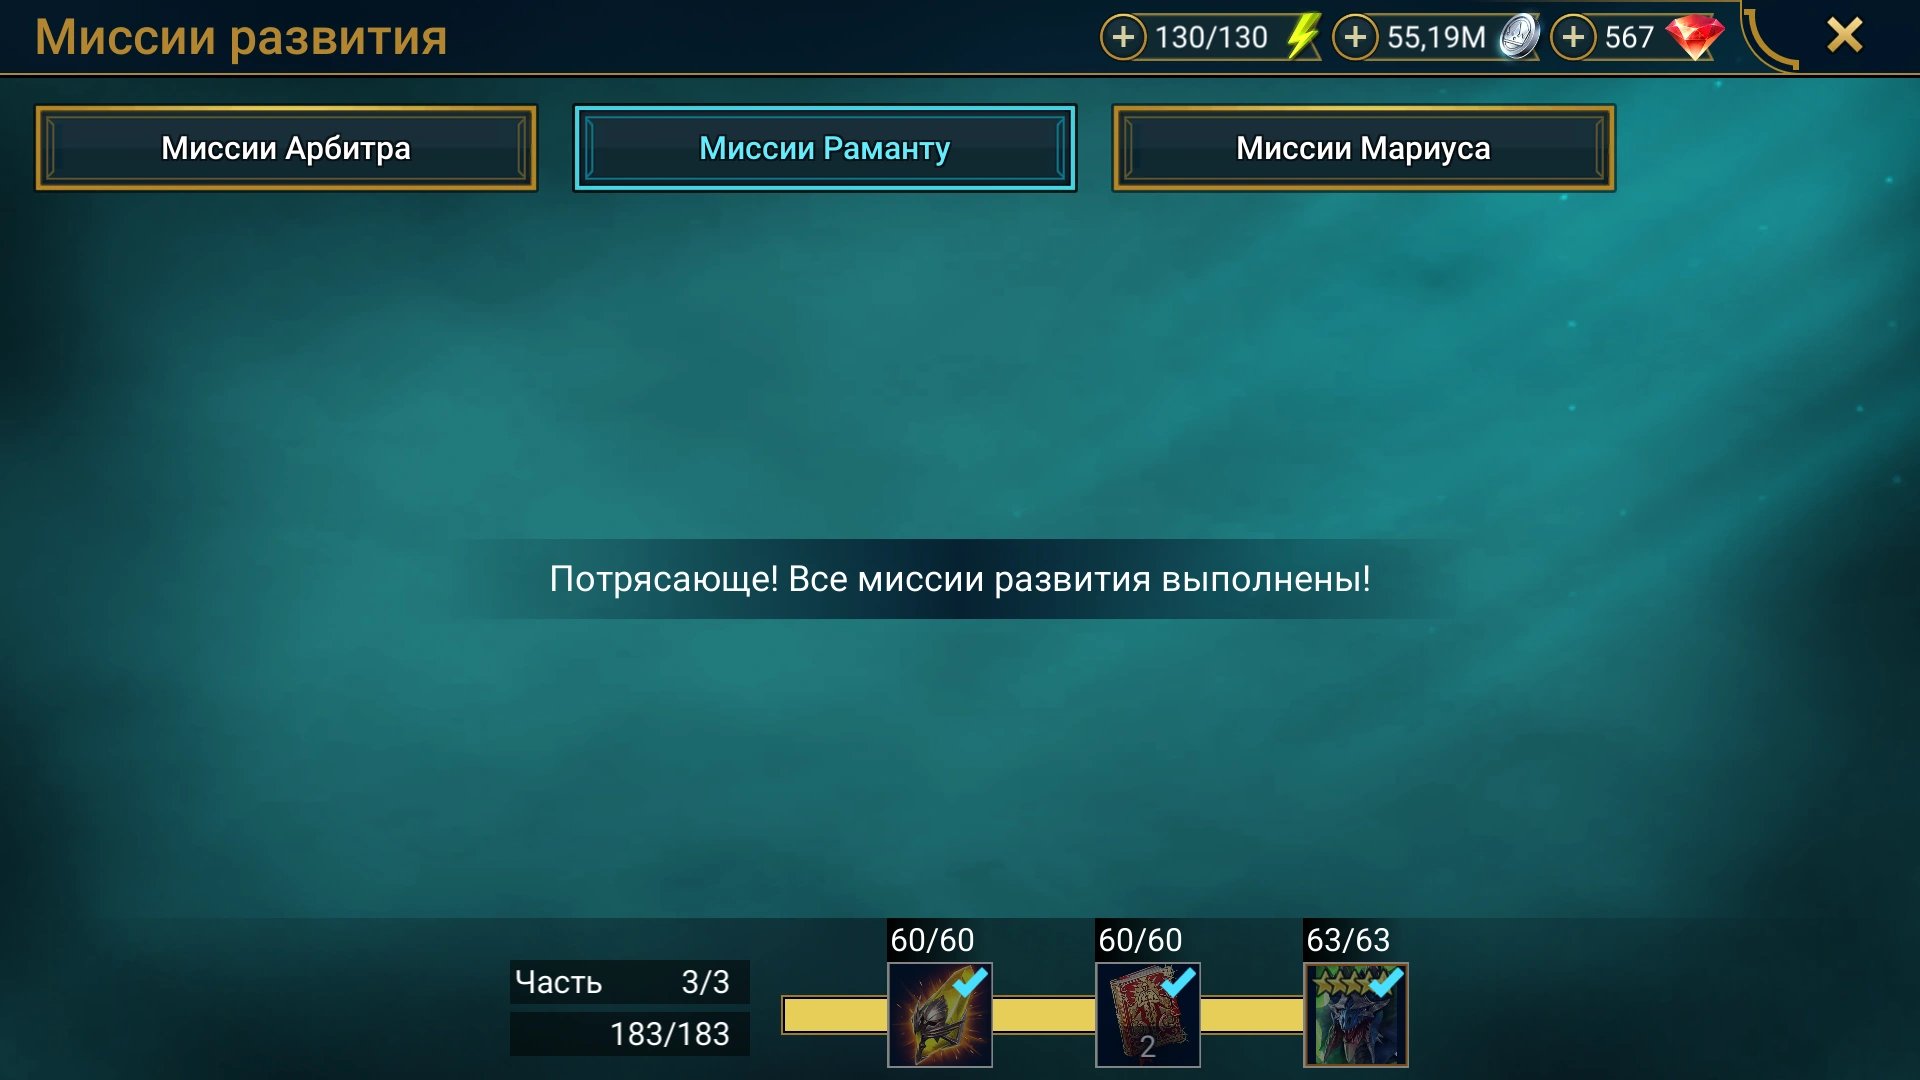Viewport: 1920px width, 1080px height.
Task: Open the helmet artifact reward at 60/60
Action: coord(940,1015)
